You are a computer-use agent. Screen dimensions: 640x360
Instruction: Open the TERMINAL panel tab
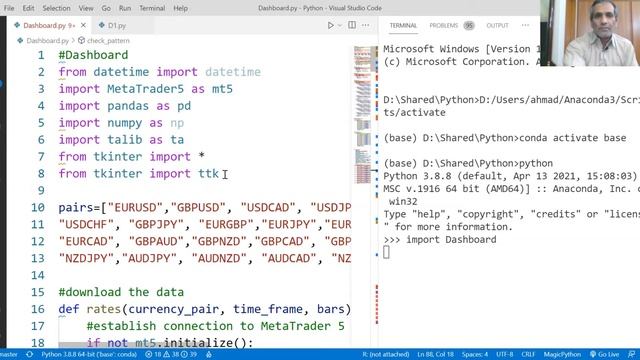tap(403, 25)
